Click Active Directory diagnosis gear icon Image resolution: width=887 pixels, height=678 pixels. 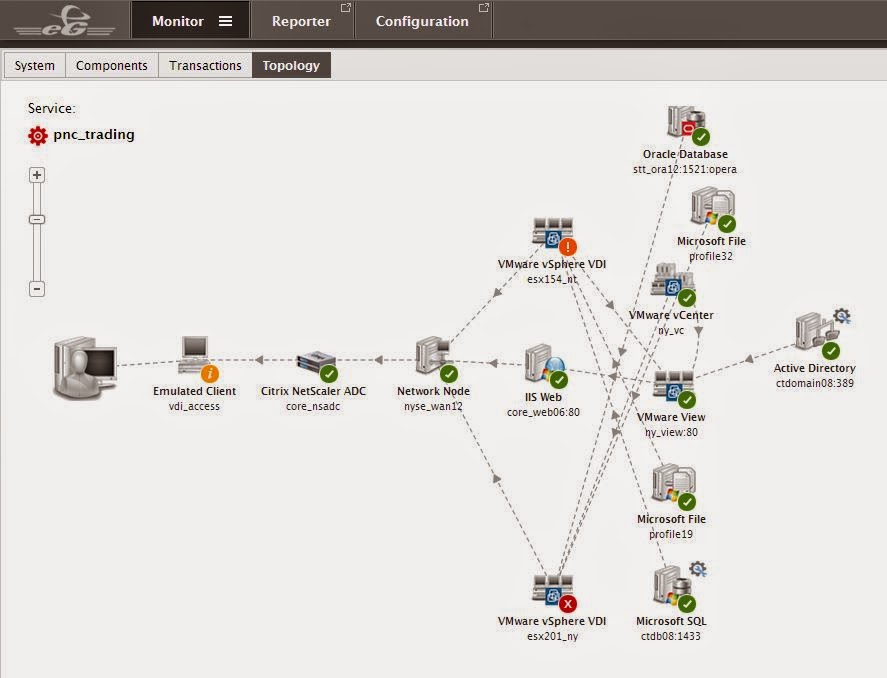(842, 316)
